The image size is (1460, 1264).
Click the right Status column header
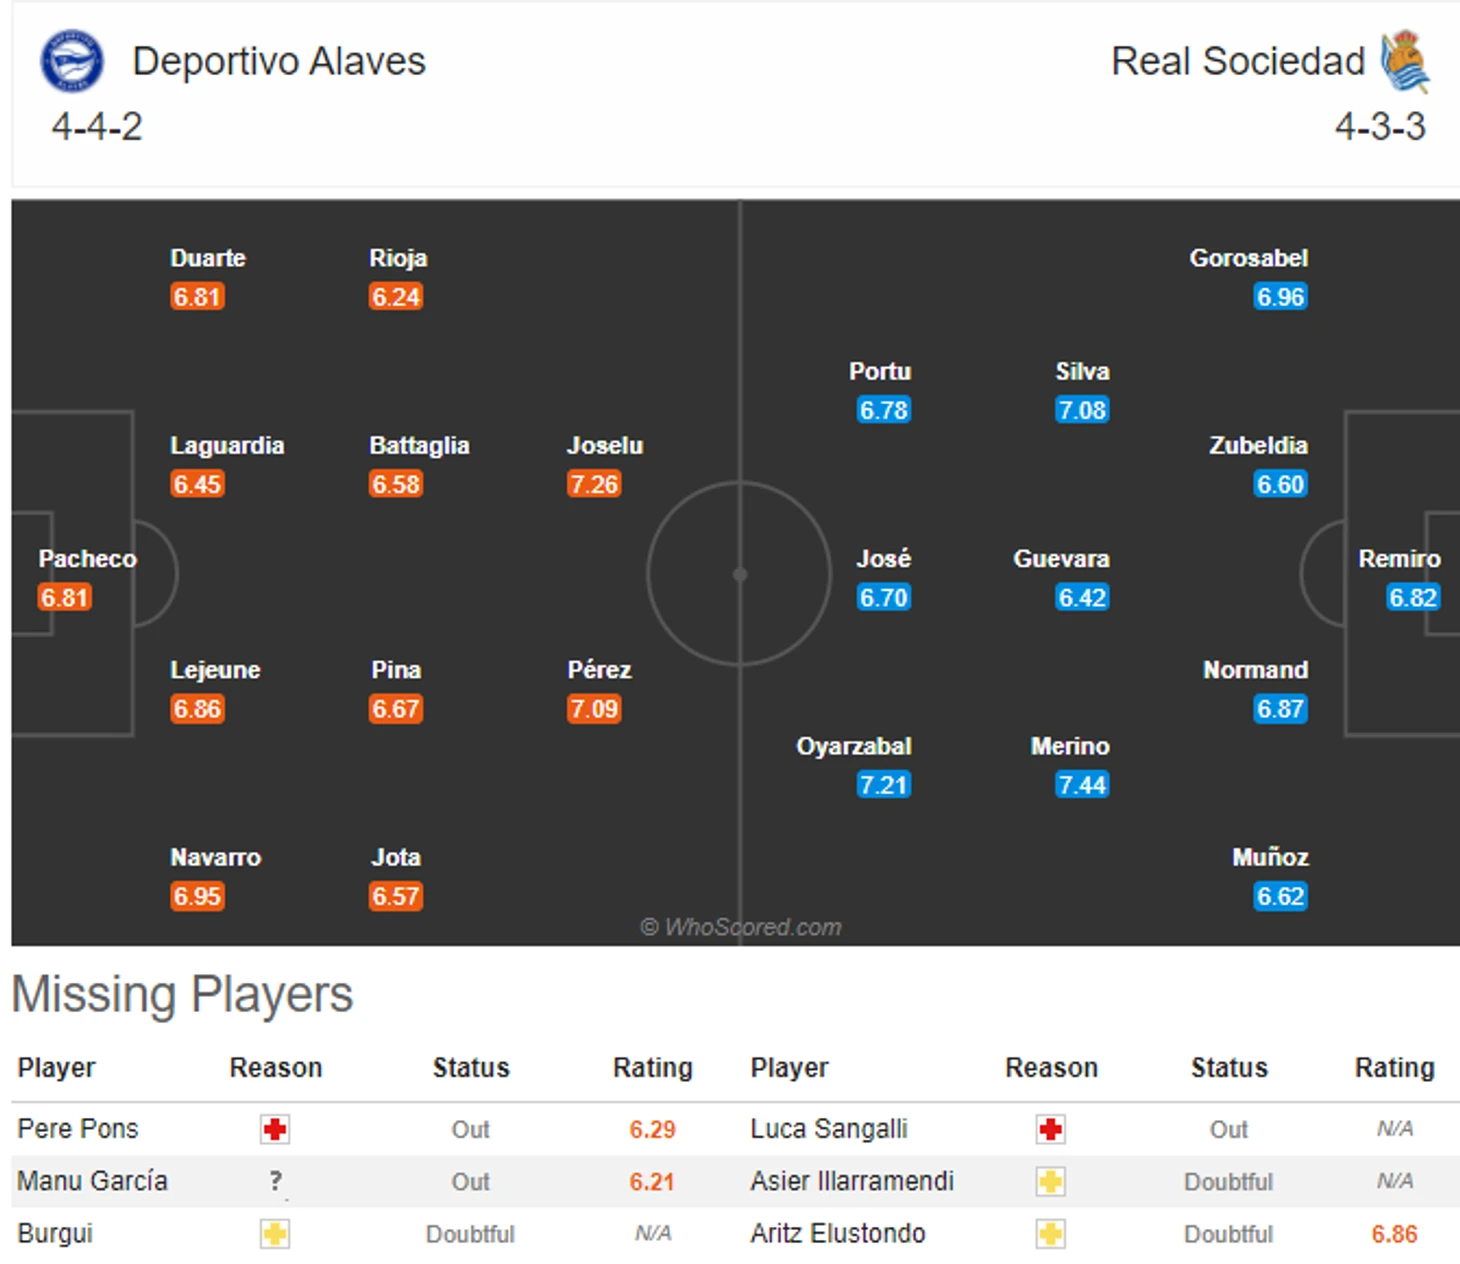[1229, 1068]
